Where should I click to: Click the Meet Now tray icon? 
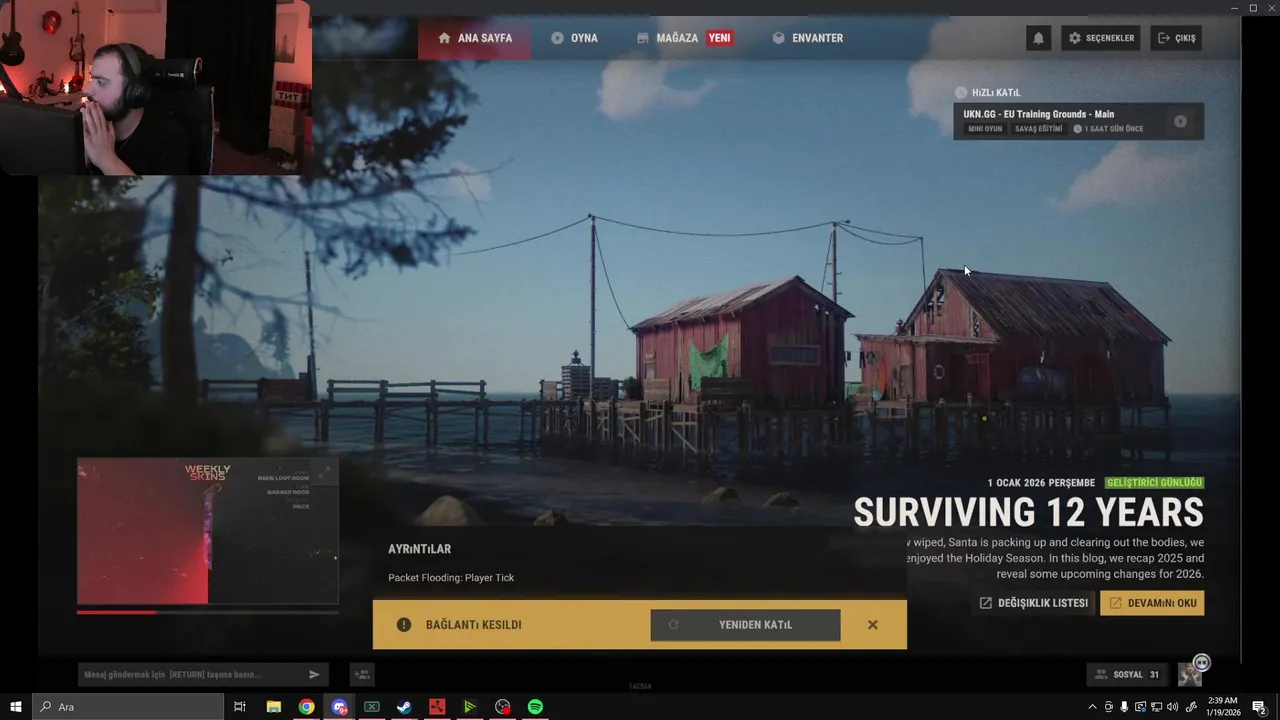1108,707
